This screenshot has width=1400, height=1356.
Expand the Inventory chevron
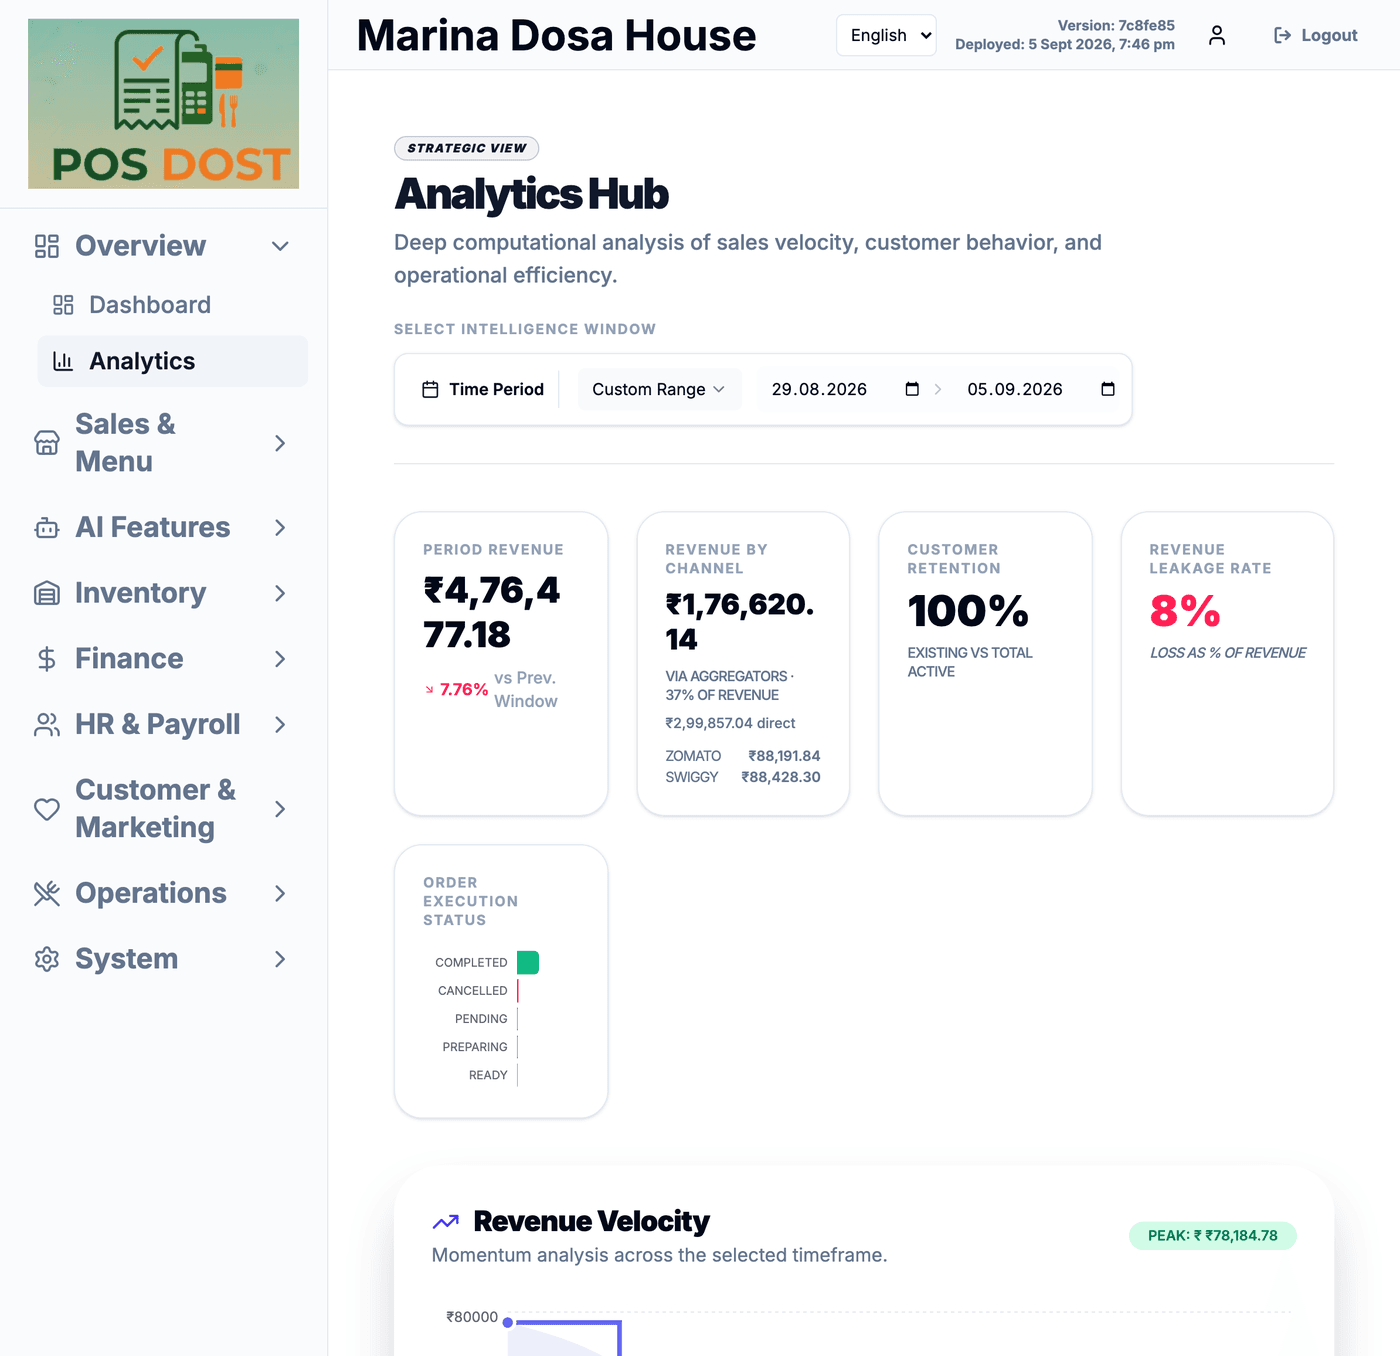coord(280,593)
